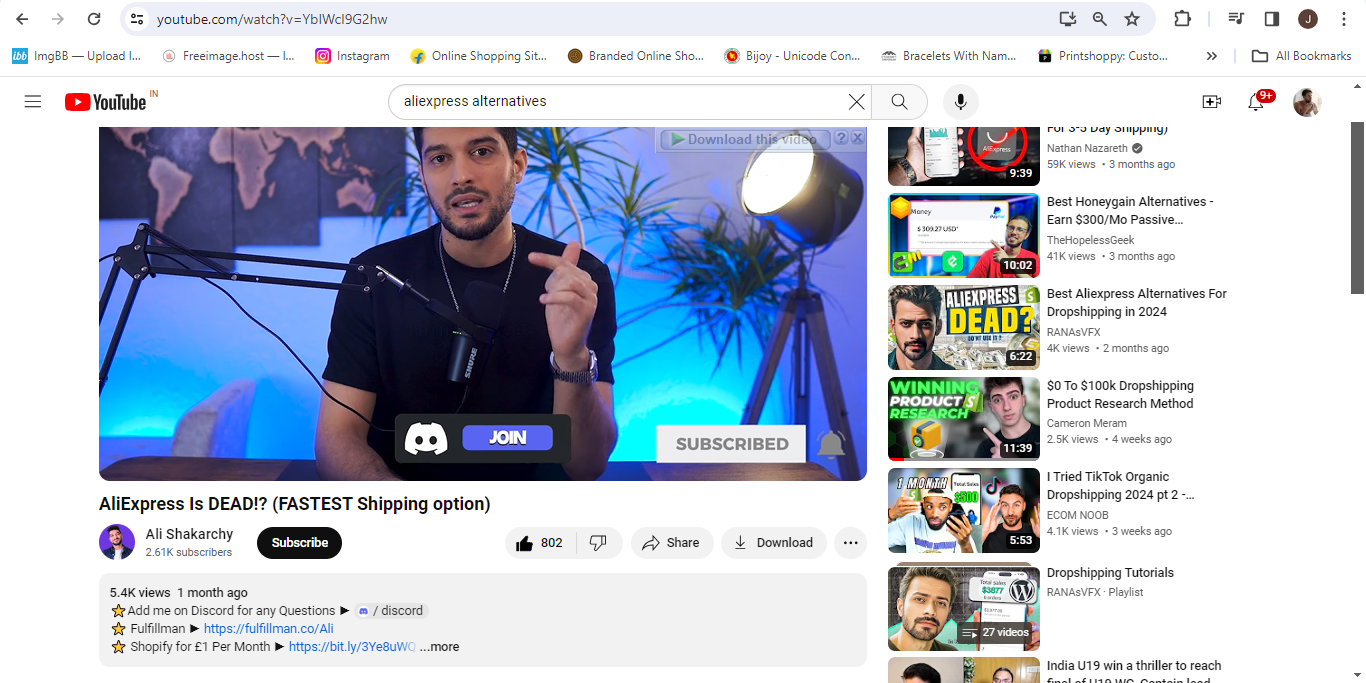Open Online Shopping Site bookmark
The width and height of the screenshot is (1366, 683).
click(x=478, y=56)
